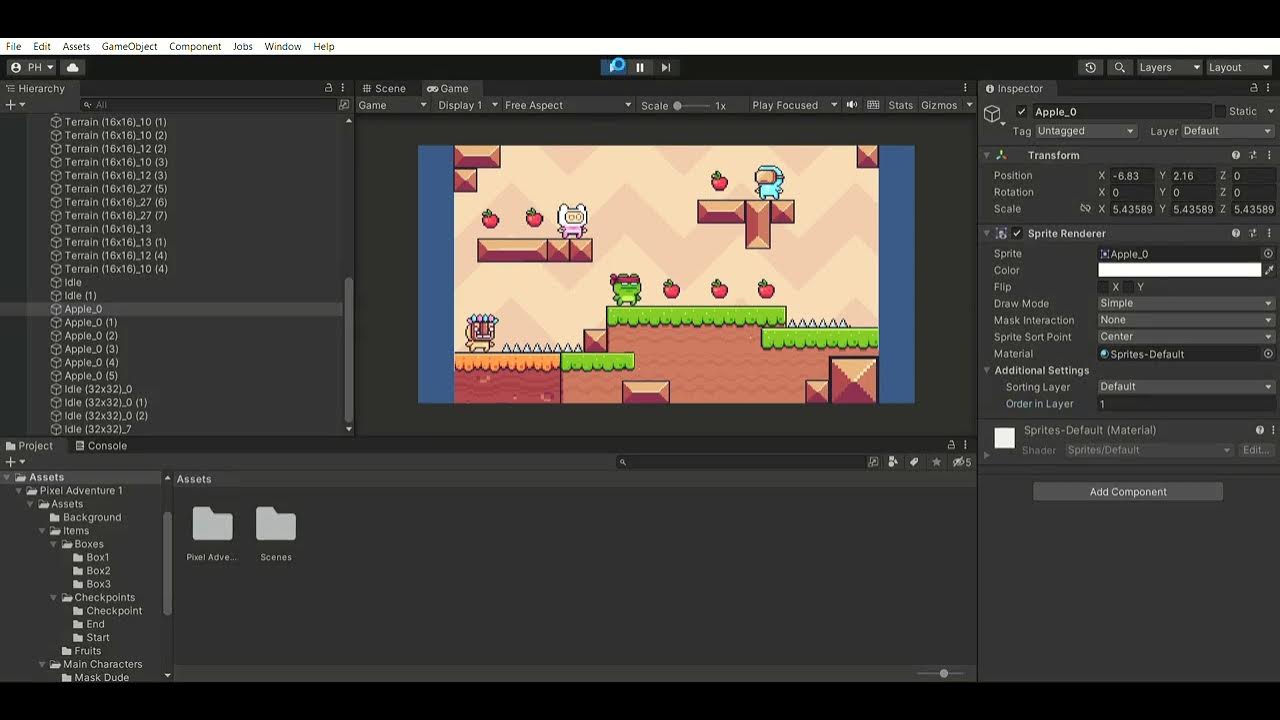Image resolution: width=1280 pixels, height=720 pixels.
Task: Open the Transform presets icon
Action: click(1253, 155)
